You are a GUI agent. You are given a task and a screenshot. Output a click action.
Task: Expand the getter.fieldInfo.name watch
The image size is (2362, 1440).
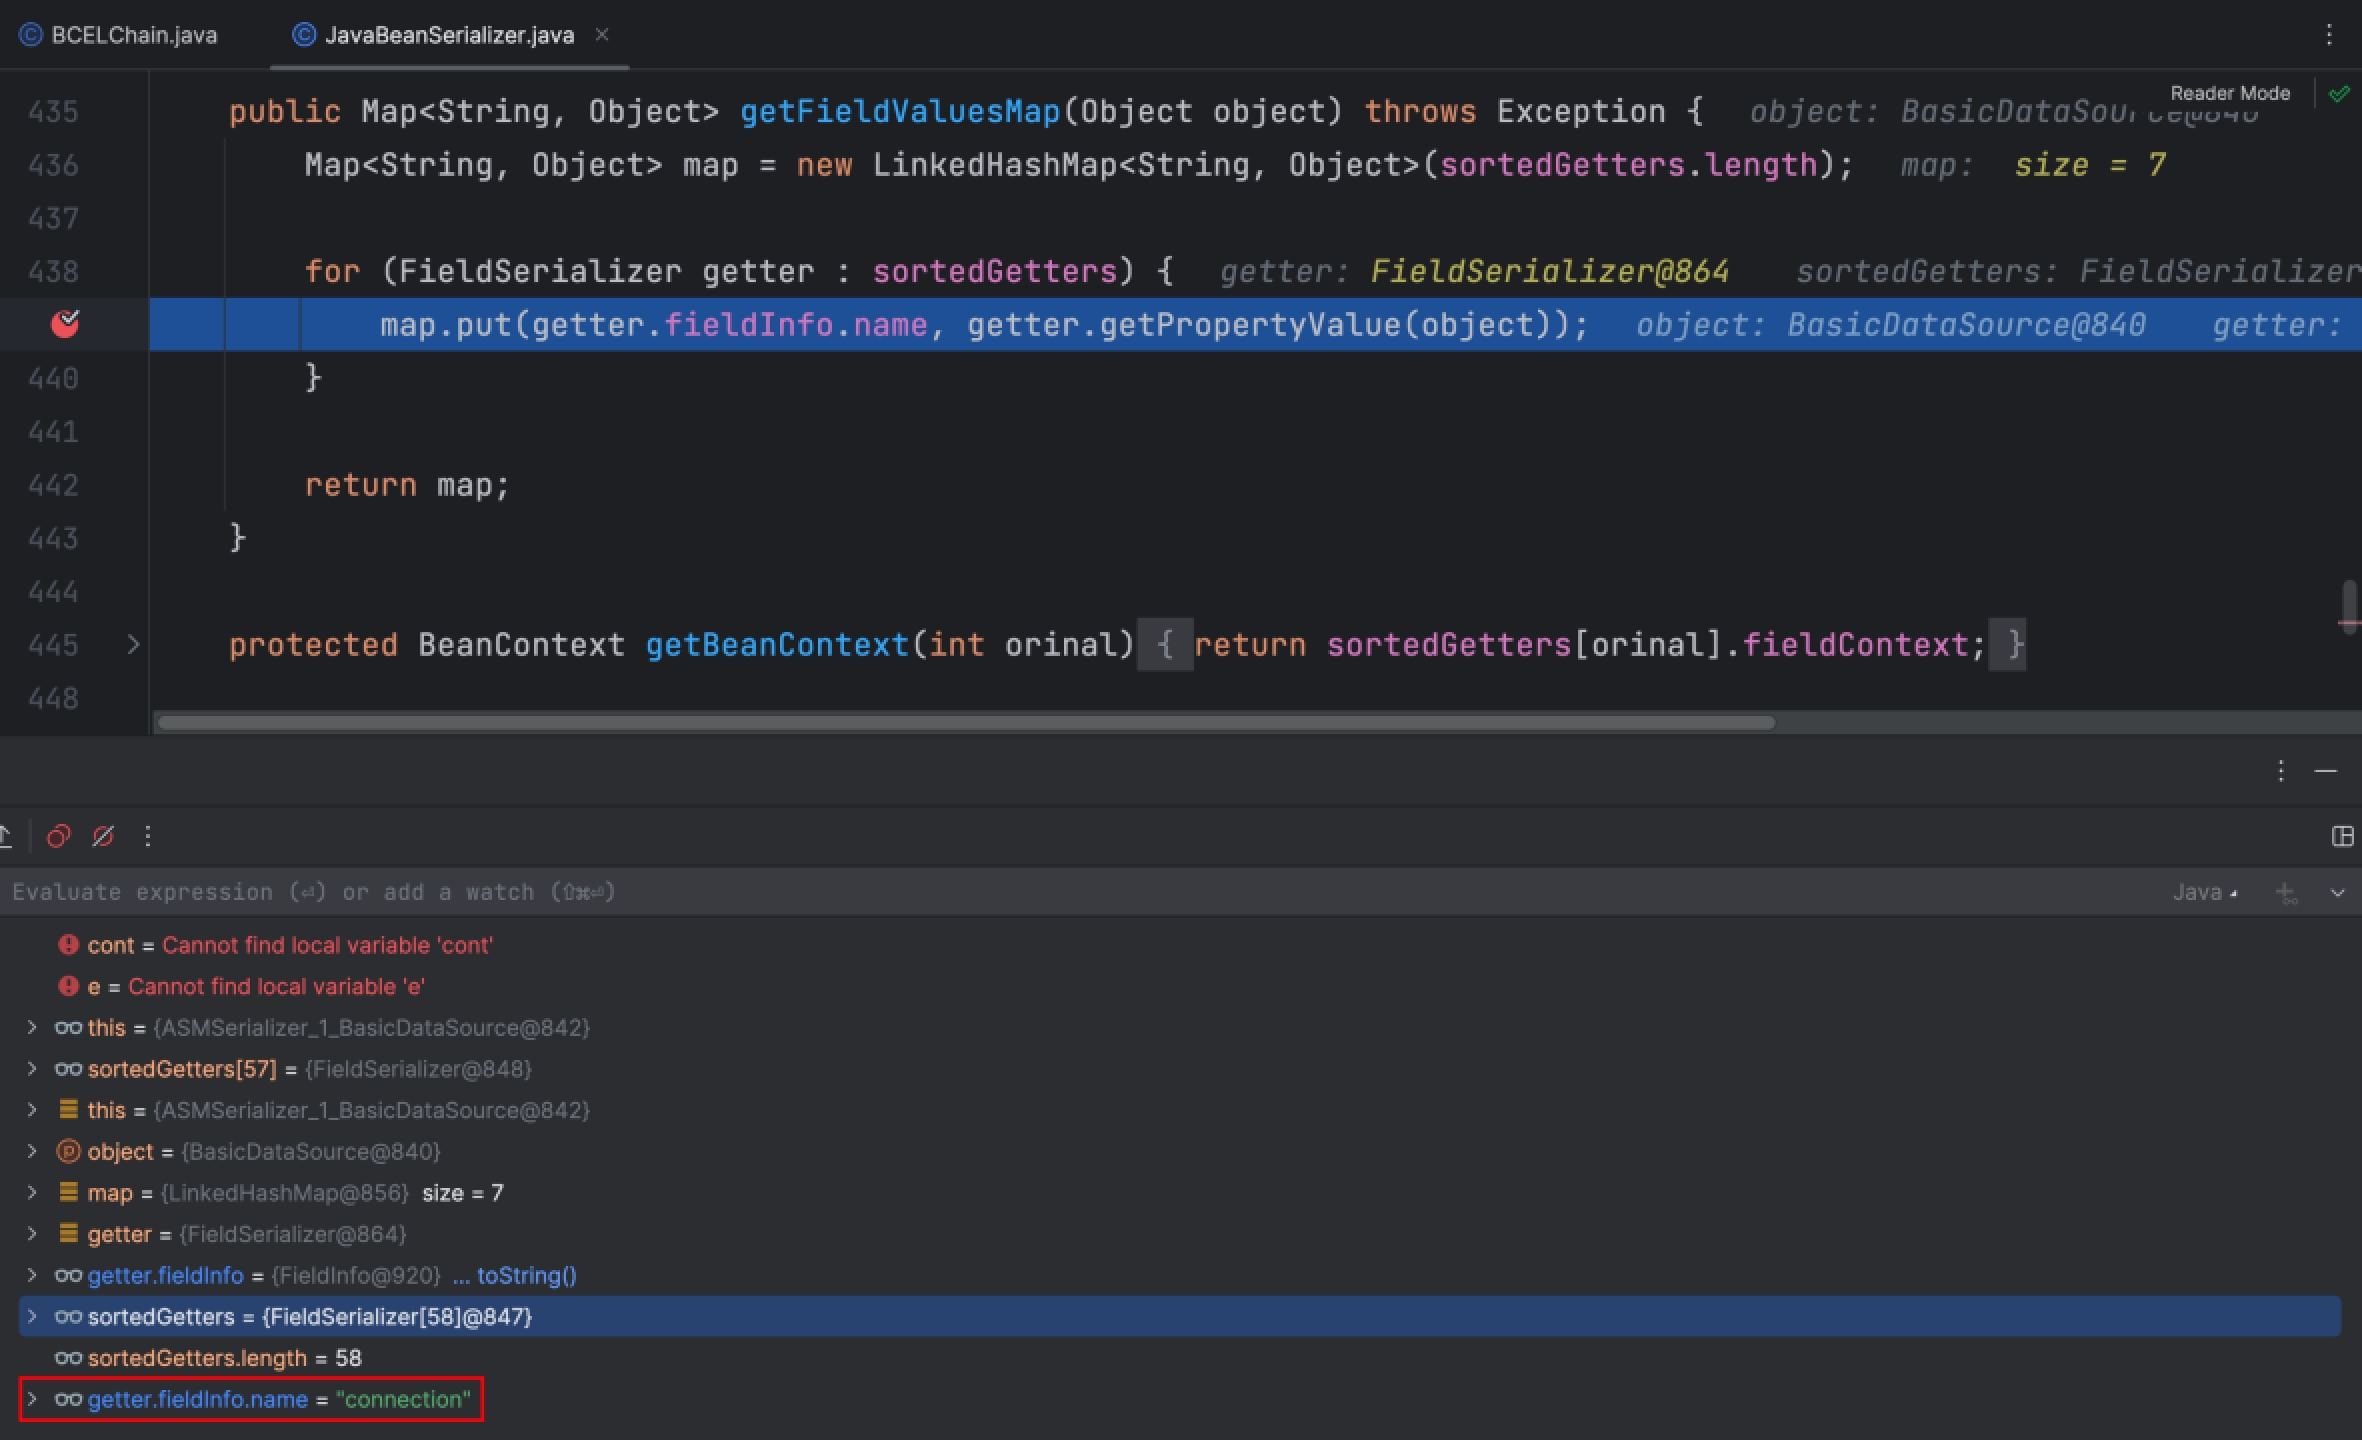(x=32, y=1399)
